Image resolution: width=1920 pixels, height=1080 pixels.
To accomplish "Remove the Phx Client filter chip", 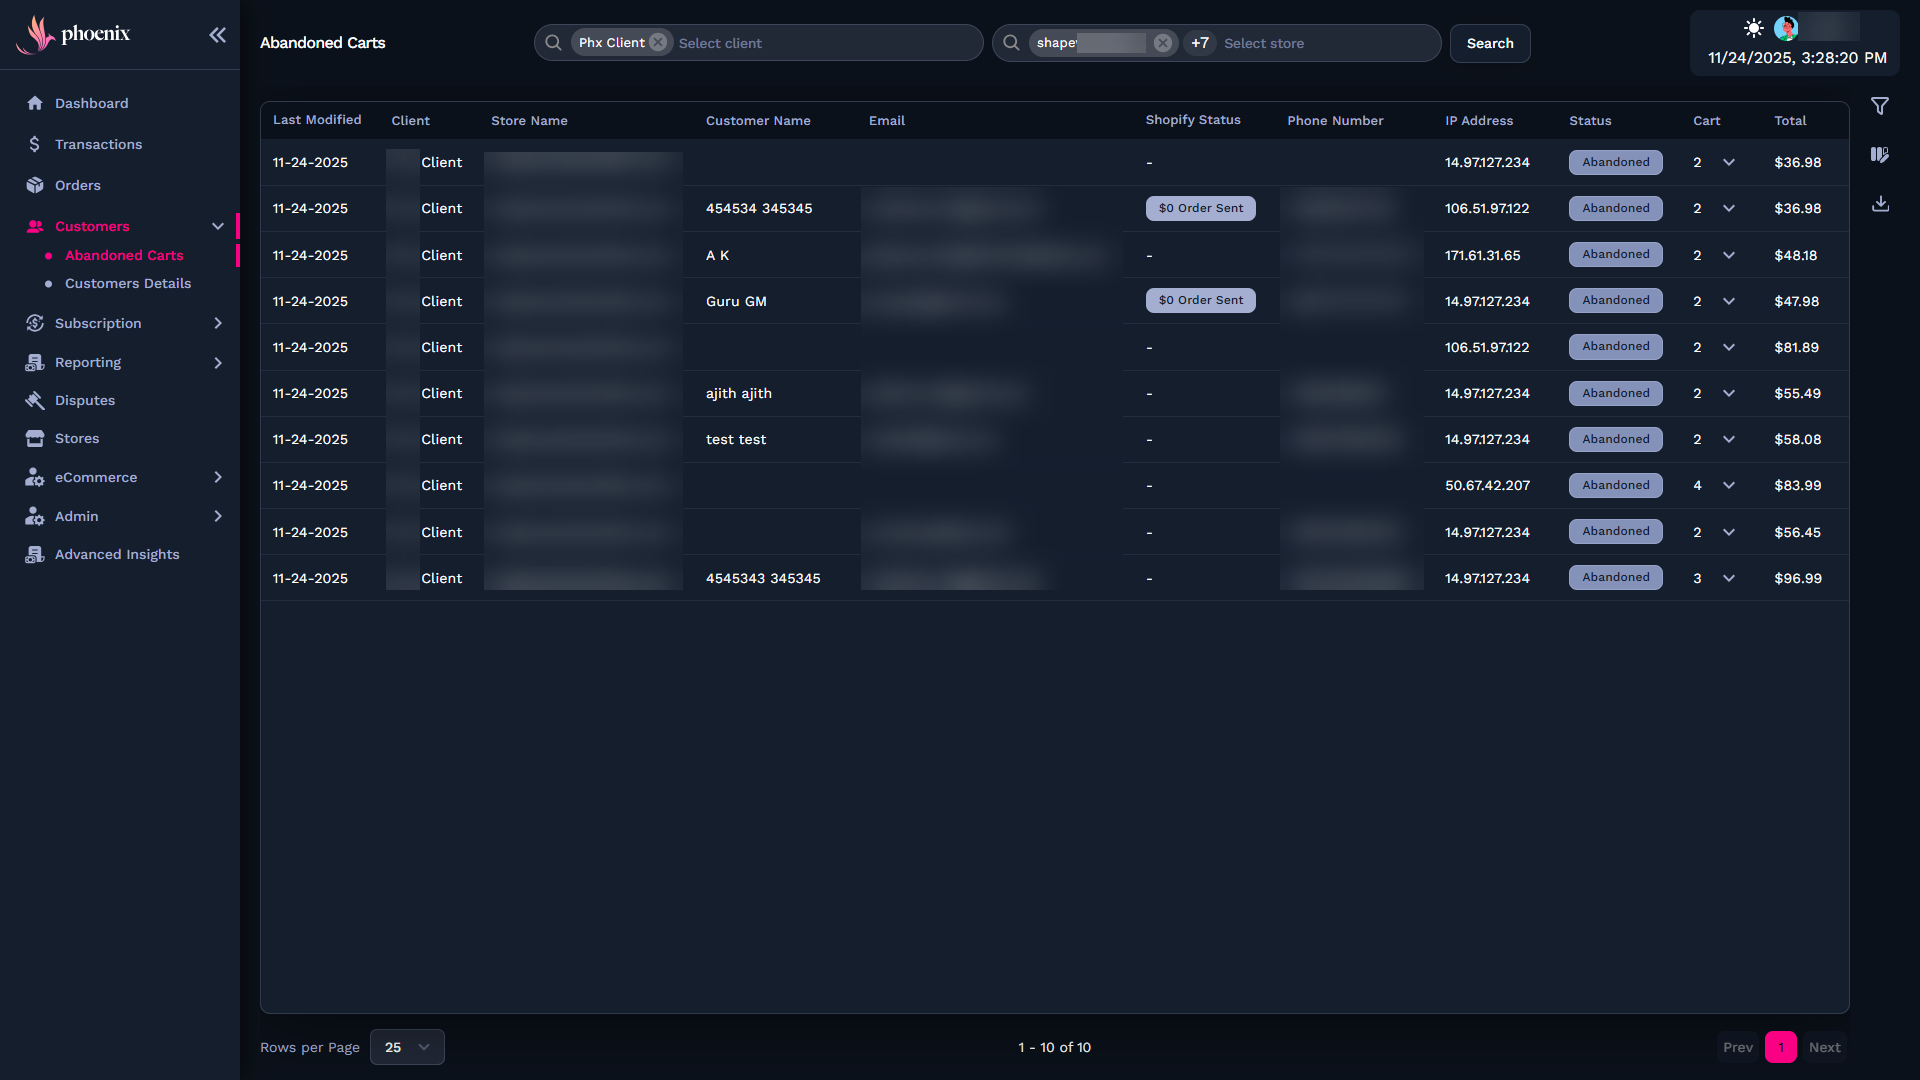I will tap(658, 43).
